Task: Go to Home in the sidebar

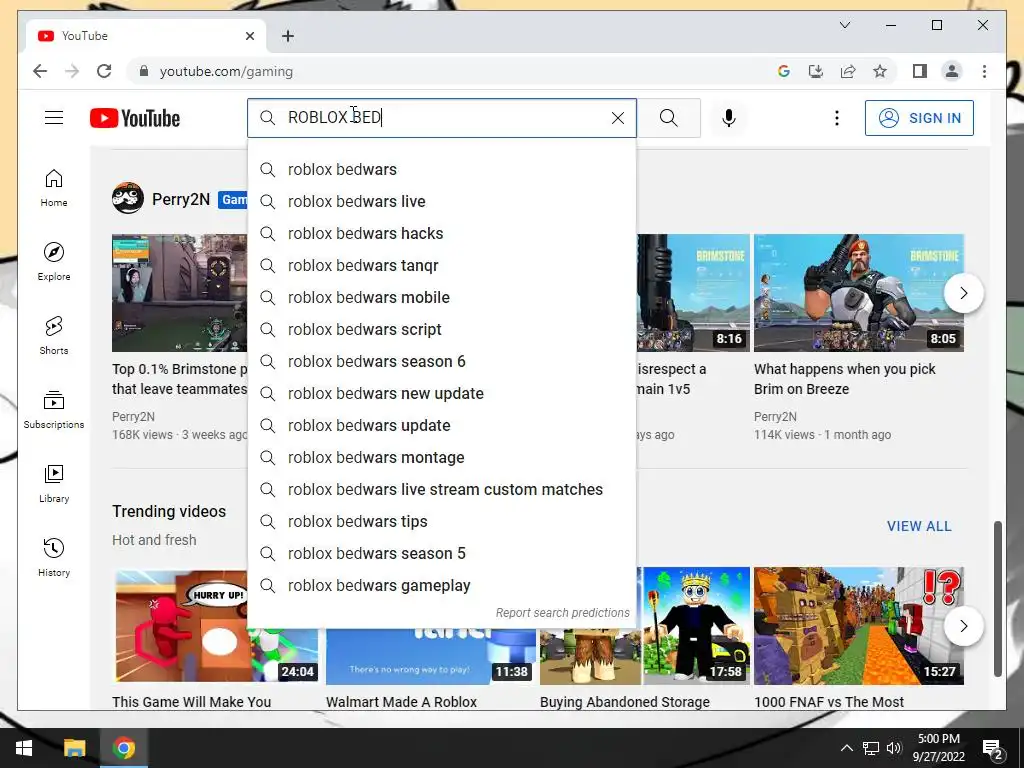Action: coord(54,188)
